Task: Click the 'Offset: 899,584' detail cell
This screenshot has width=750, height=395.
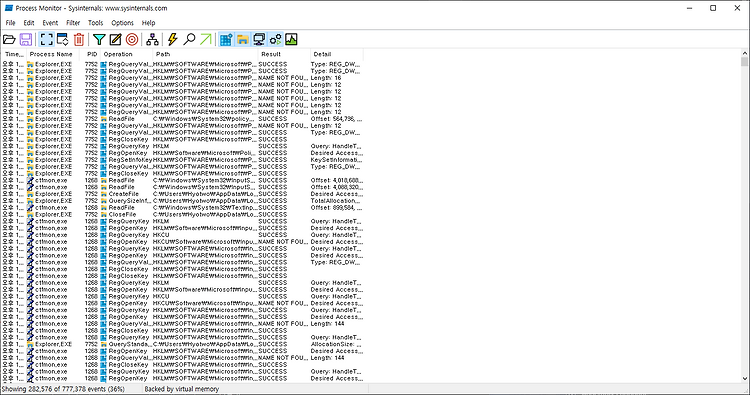Action: tap(337, 208)
